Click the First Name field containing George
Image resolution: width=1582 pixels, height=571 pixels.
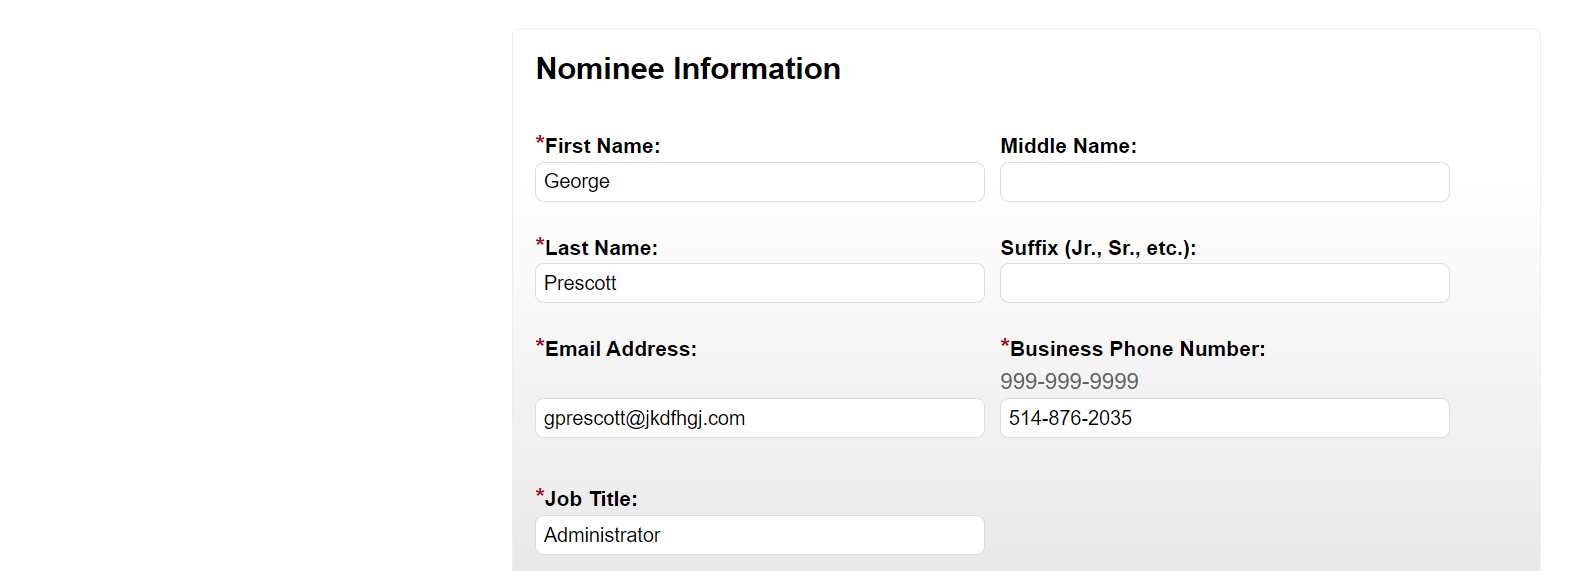[x=759, y=182]
